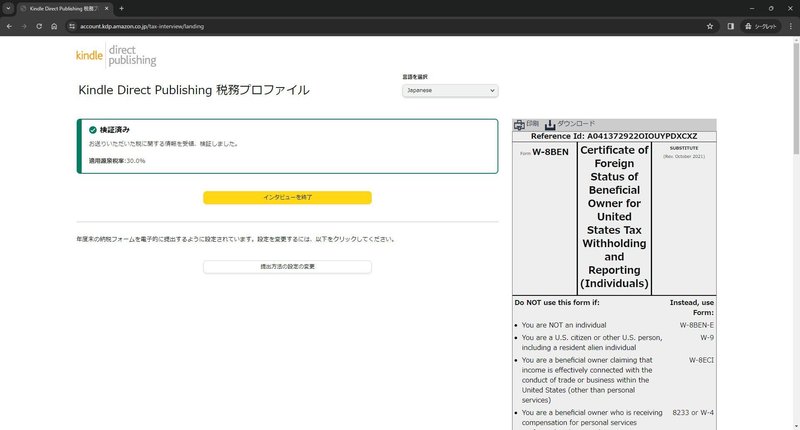Click the 提出方法の設定の変更 button

287,267
